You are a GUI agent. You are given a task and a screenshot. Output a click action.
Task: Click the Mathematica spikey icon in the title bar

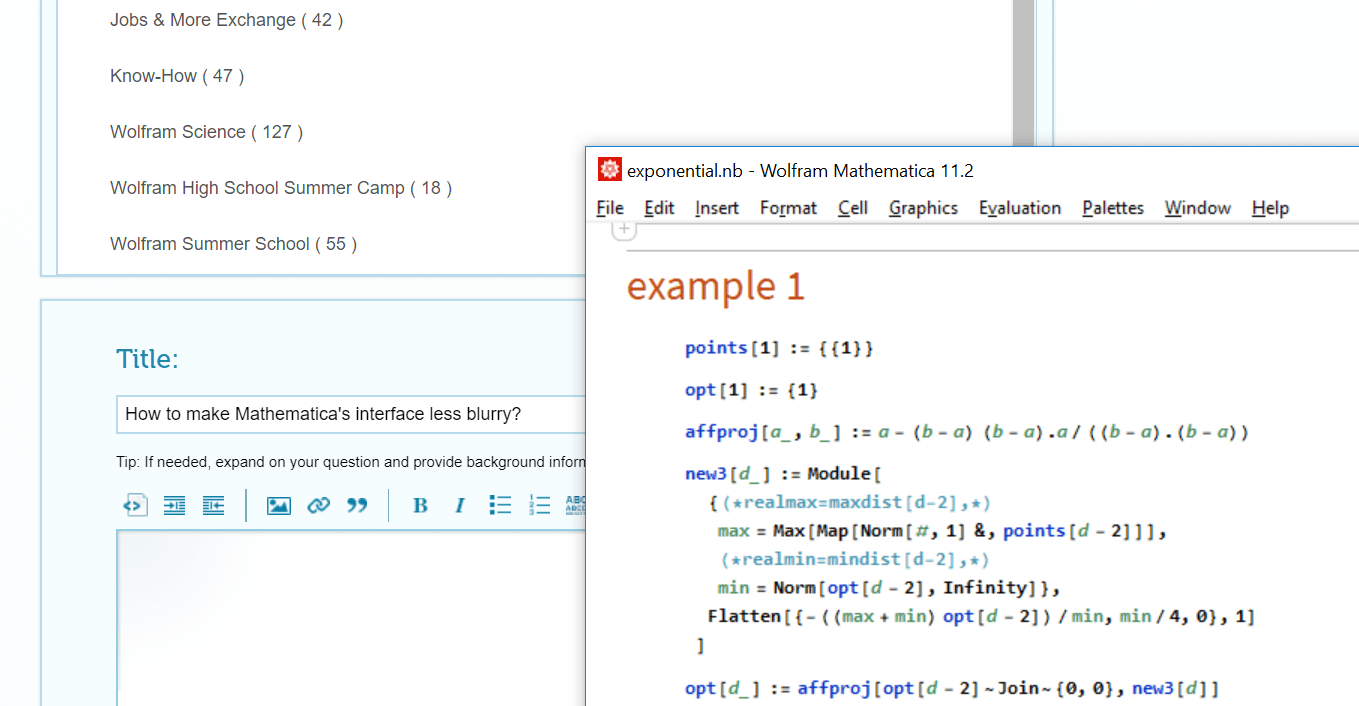[x=609, y=169]
